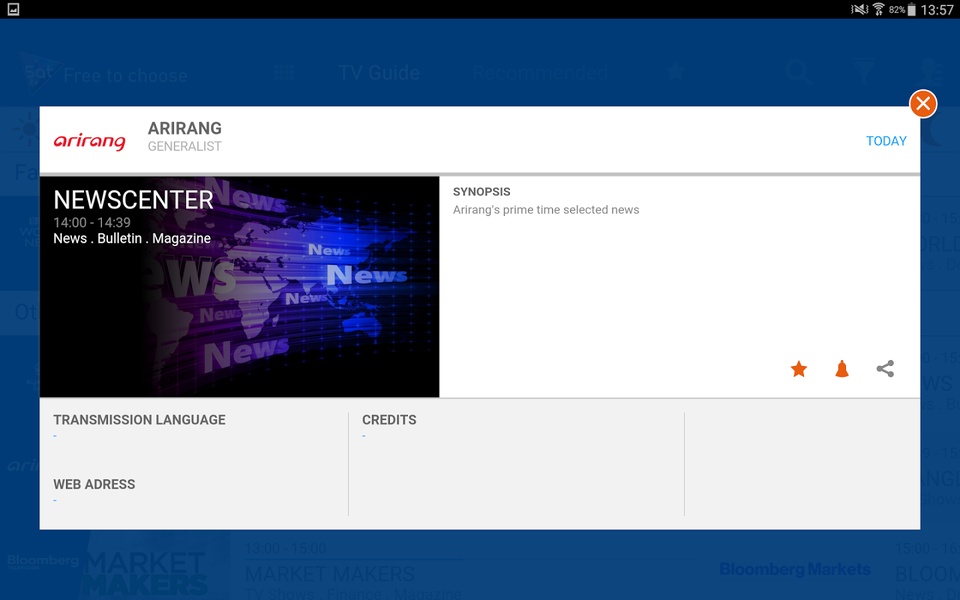The width and height of the screenshot is (960, 600).
Task: Tap the Arirang channel logo
Action: pyautogui.click(x=89, y=141)
